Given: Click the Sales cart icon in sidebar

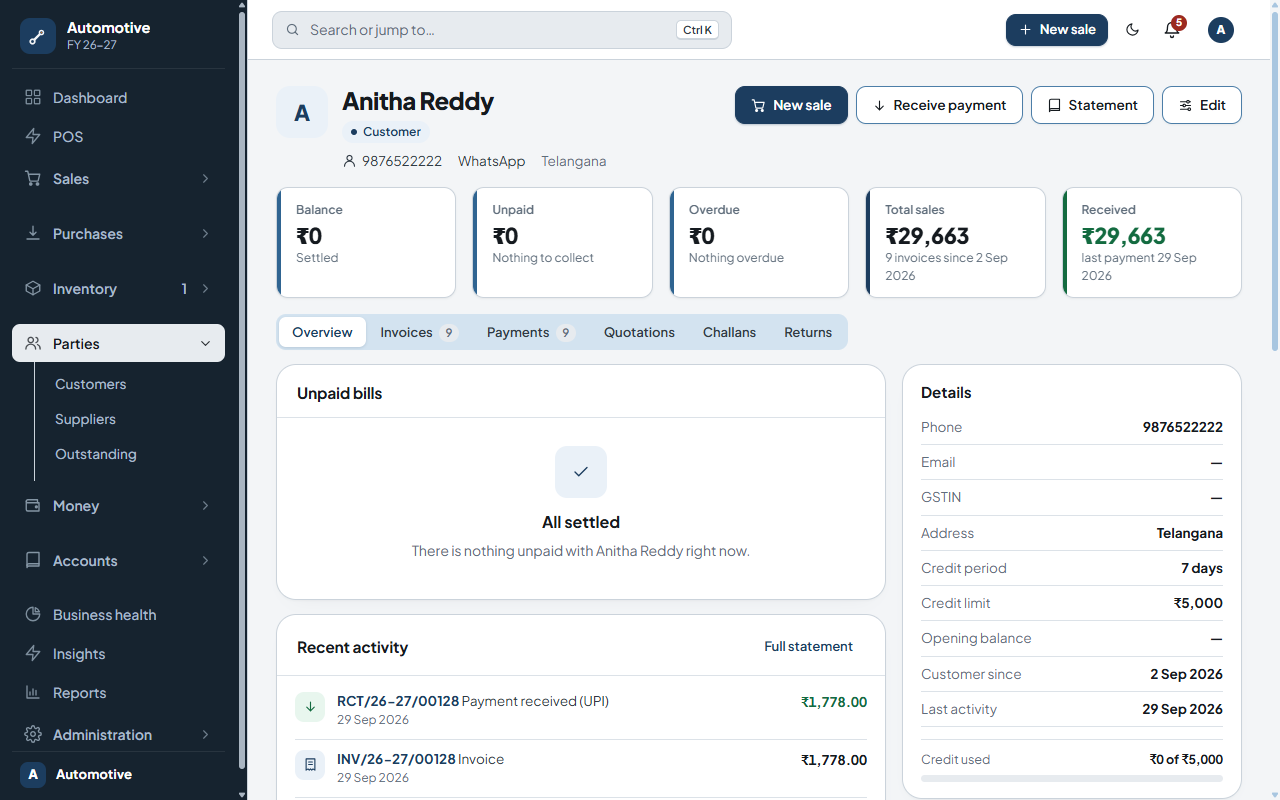Looking at the screenshot, I should click(x=33, y=178).
